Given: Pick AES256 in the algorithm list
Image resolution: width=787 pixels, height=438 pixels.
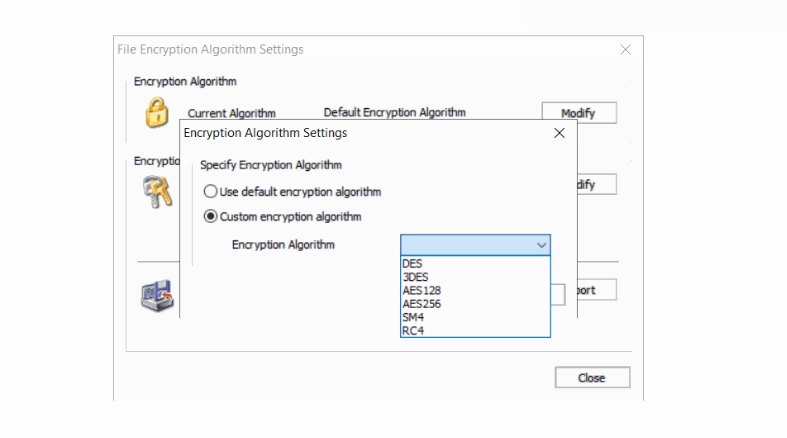Looking at the screenshot, I should pos(475,304).
